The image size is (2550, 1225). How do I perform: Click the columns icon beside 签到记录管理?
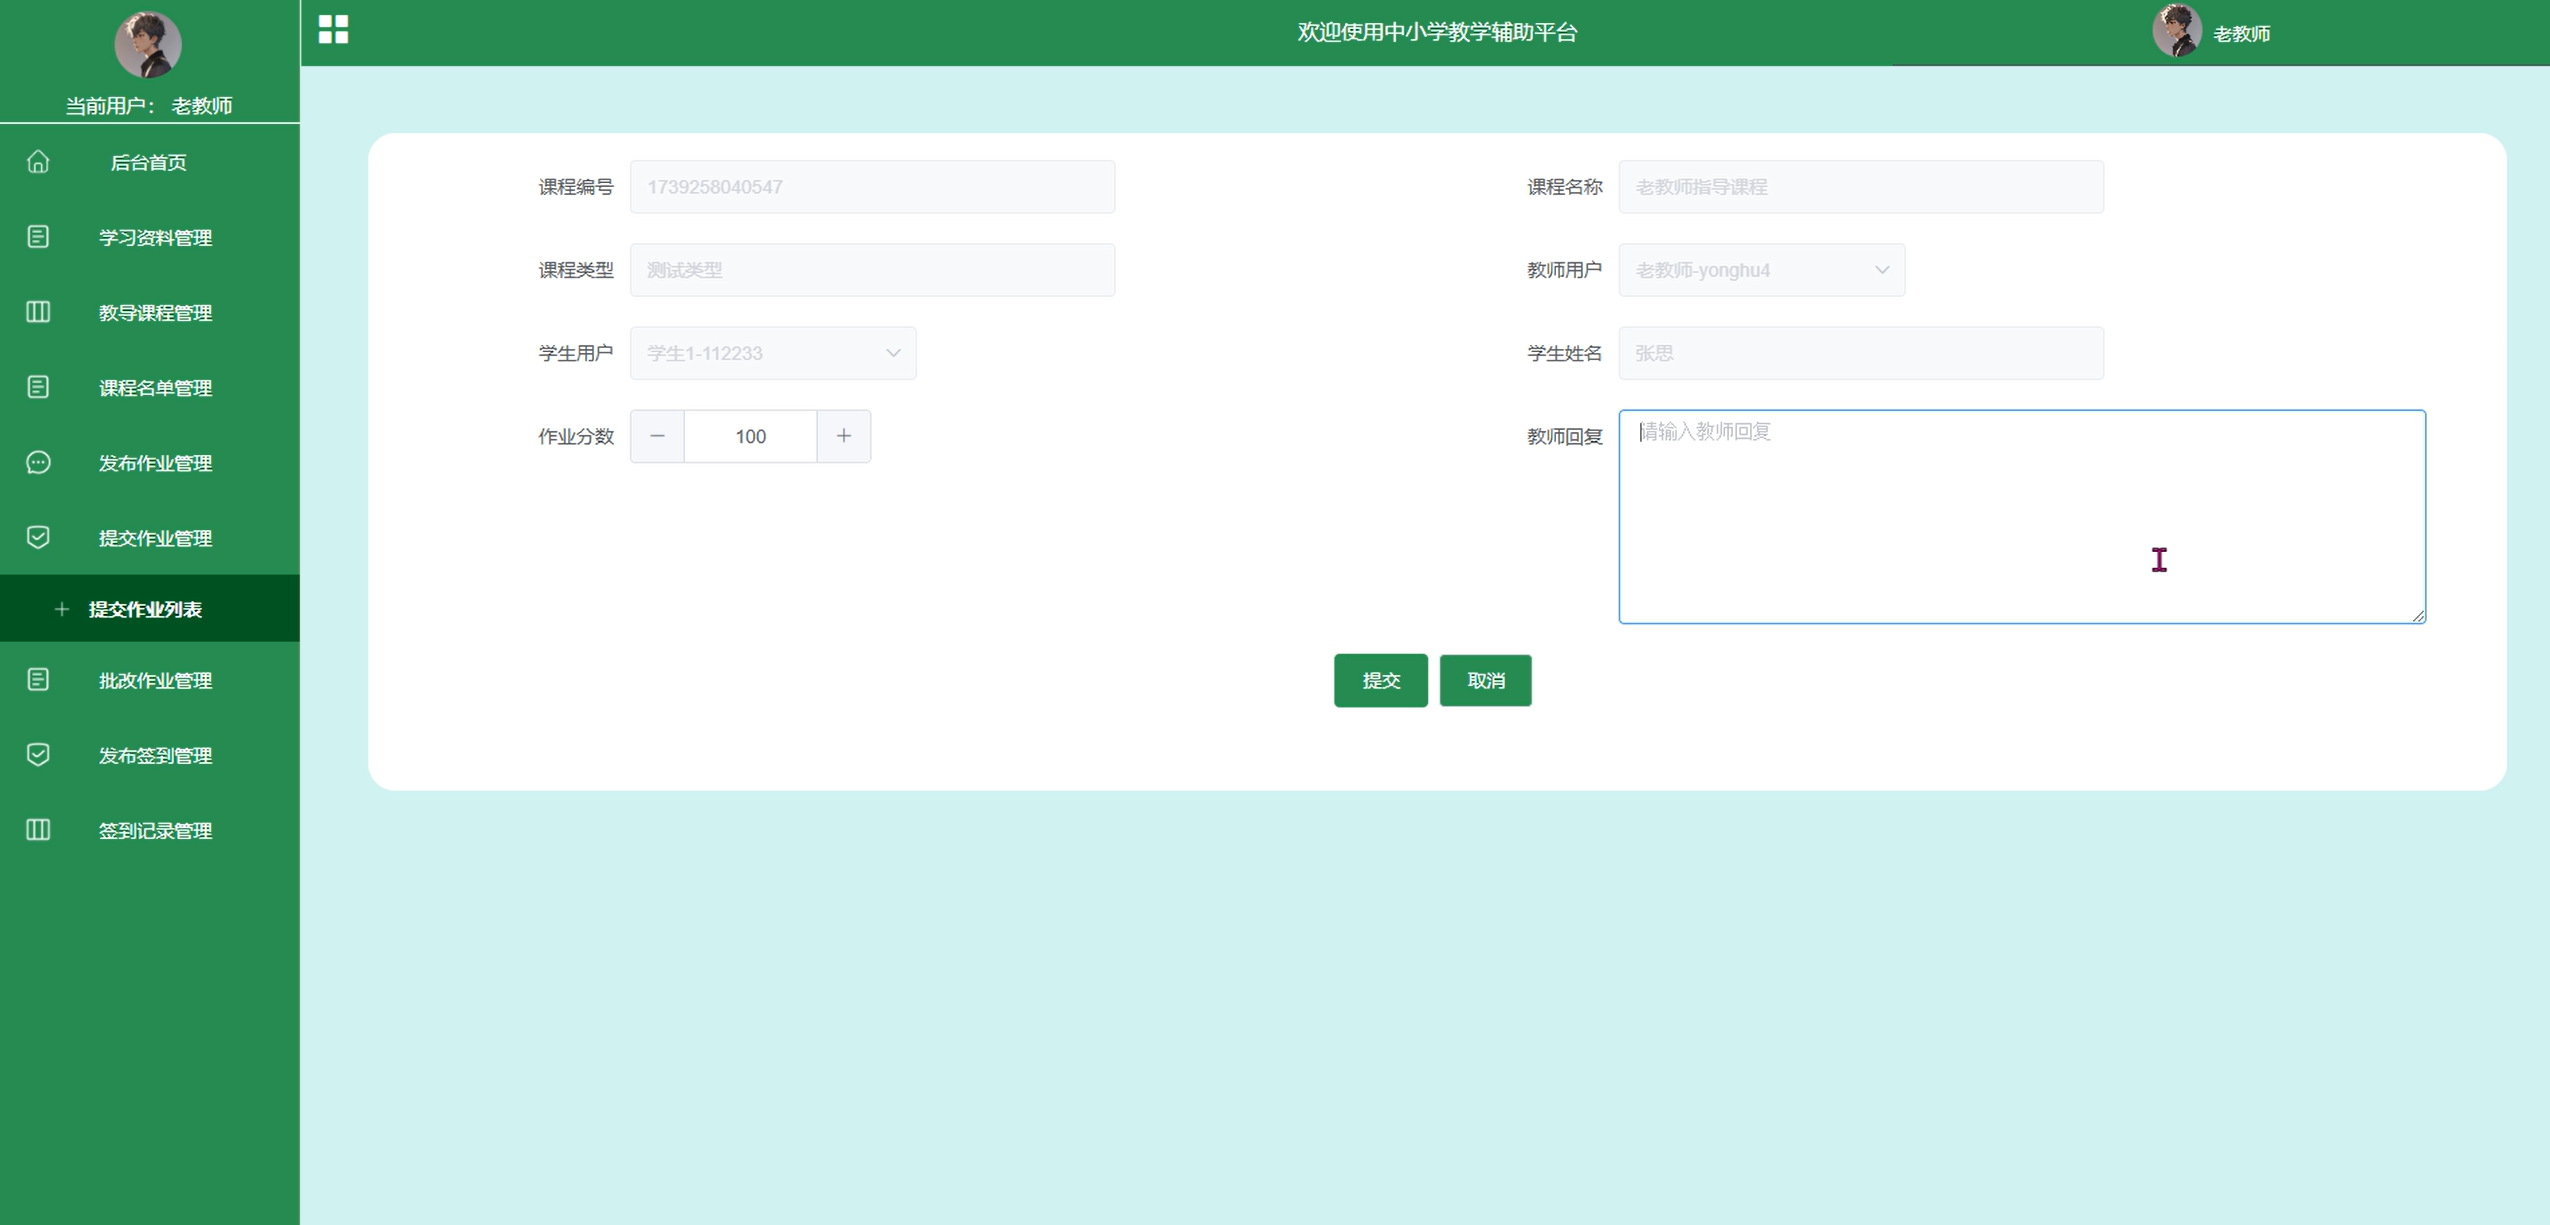pos(38,830)
